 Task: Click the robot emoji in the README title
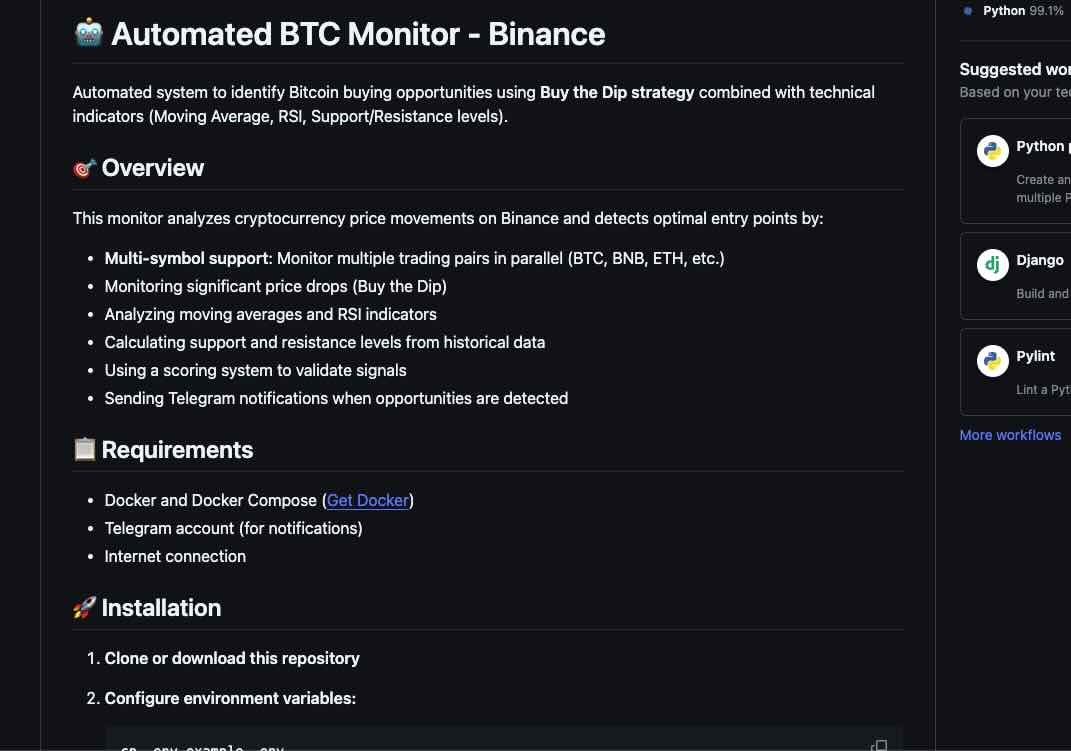(x=88, y=33)
